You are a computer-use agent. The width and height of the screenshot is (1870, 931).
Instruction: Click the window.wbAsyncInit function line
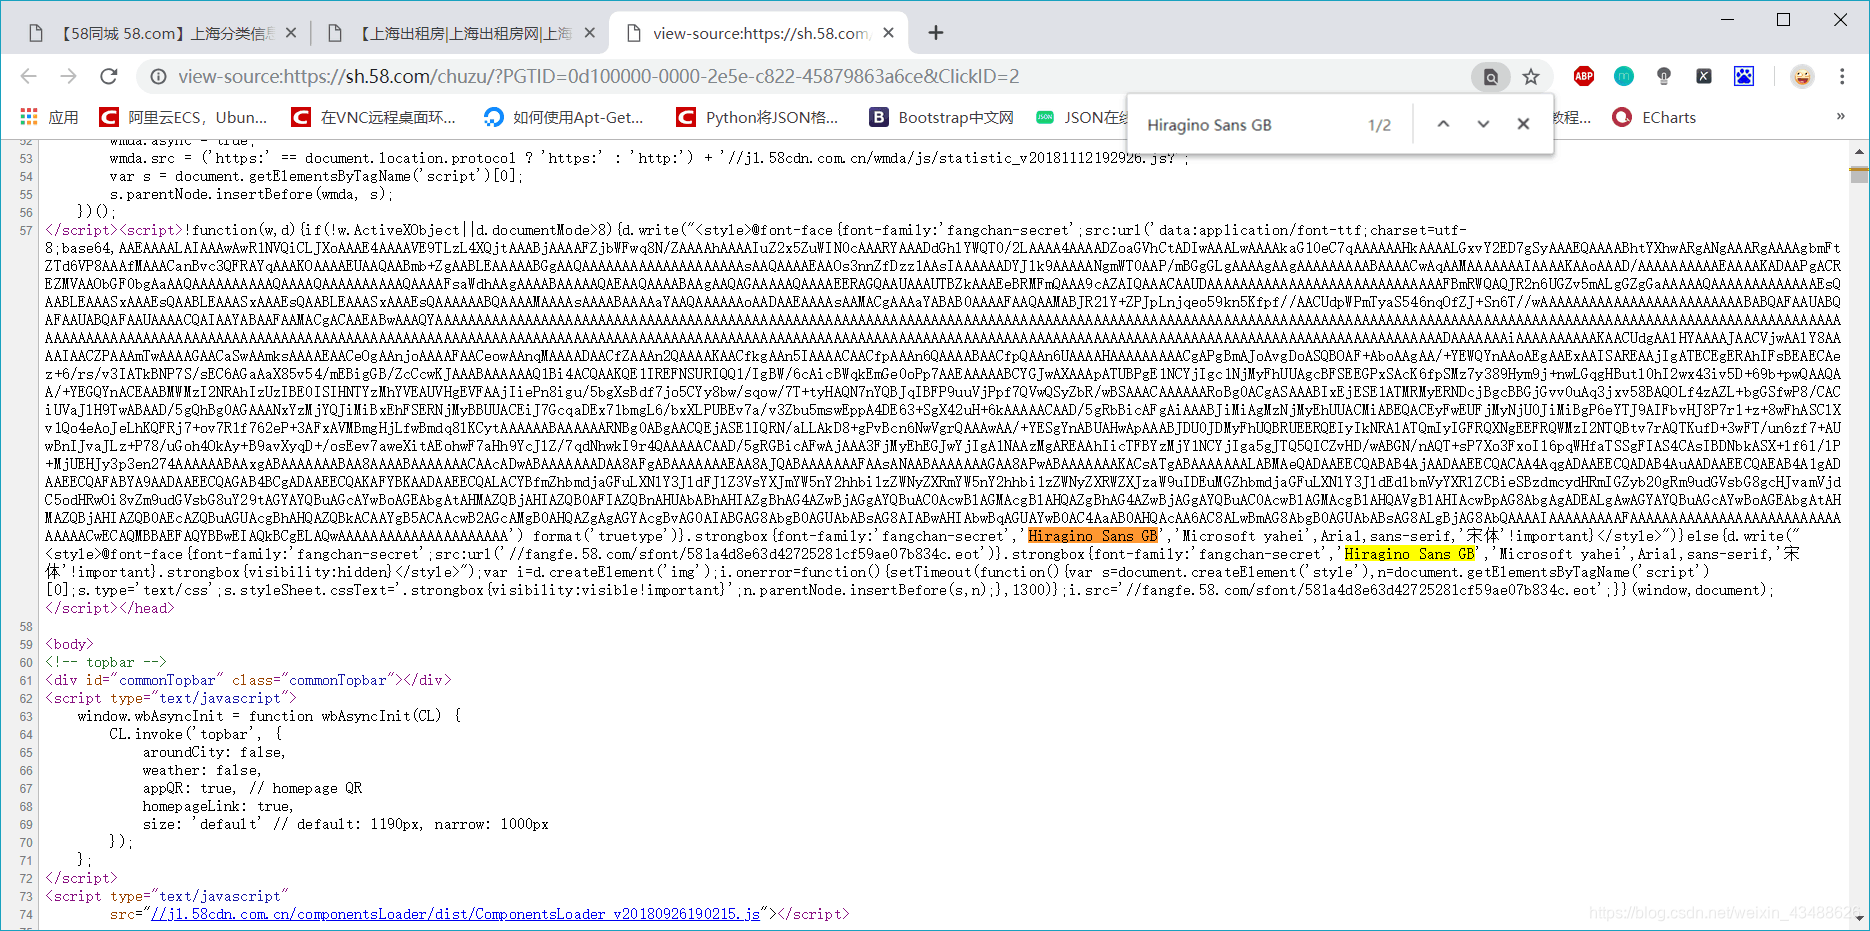[269, 716]
